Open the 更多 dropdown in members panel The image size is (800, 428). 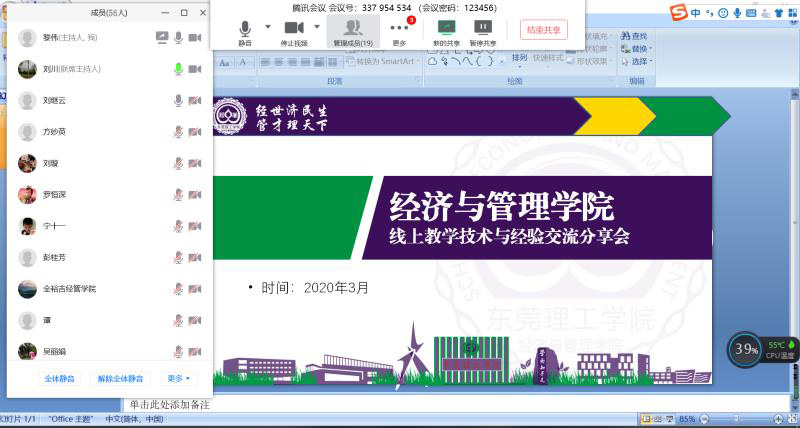[179, 379]
